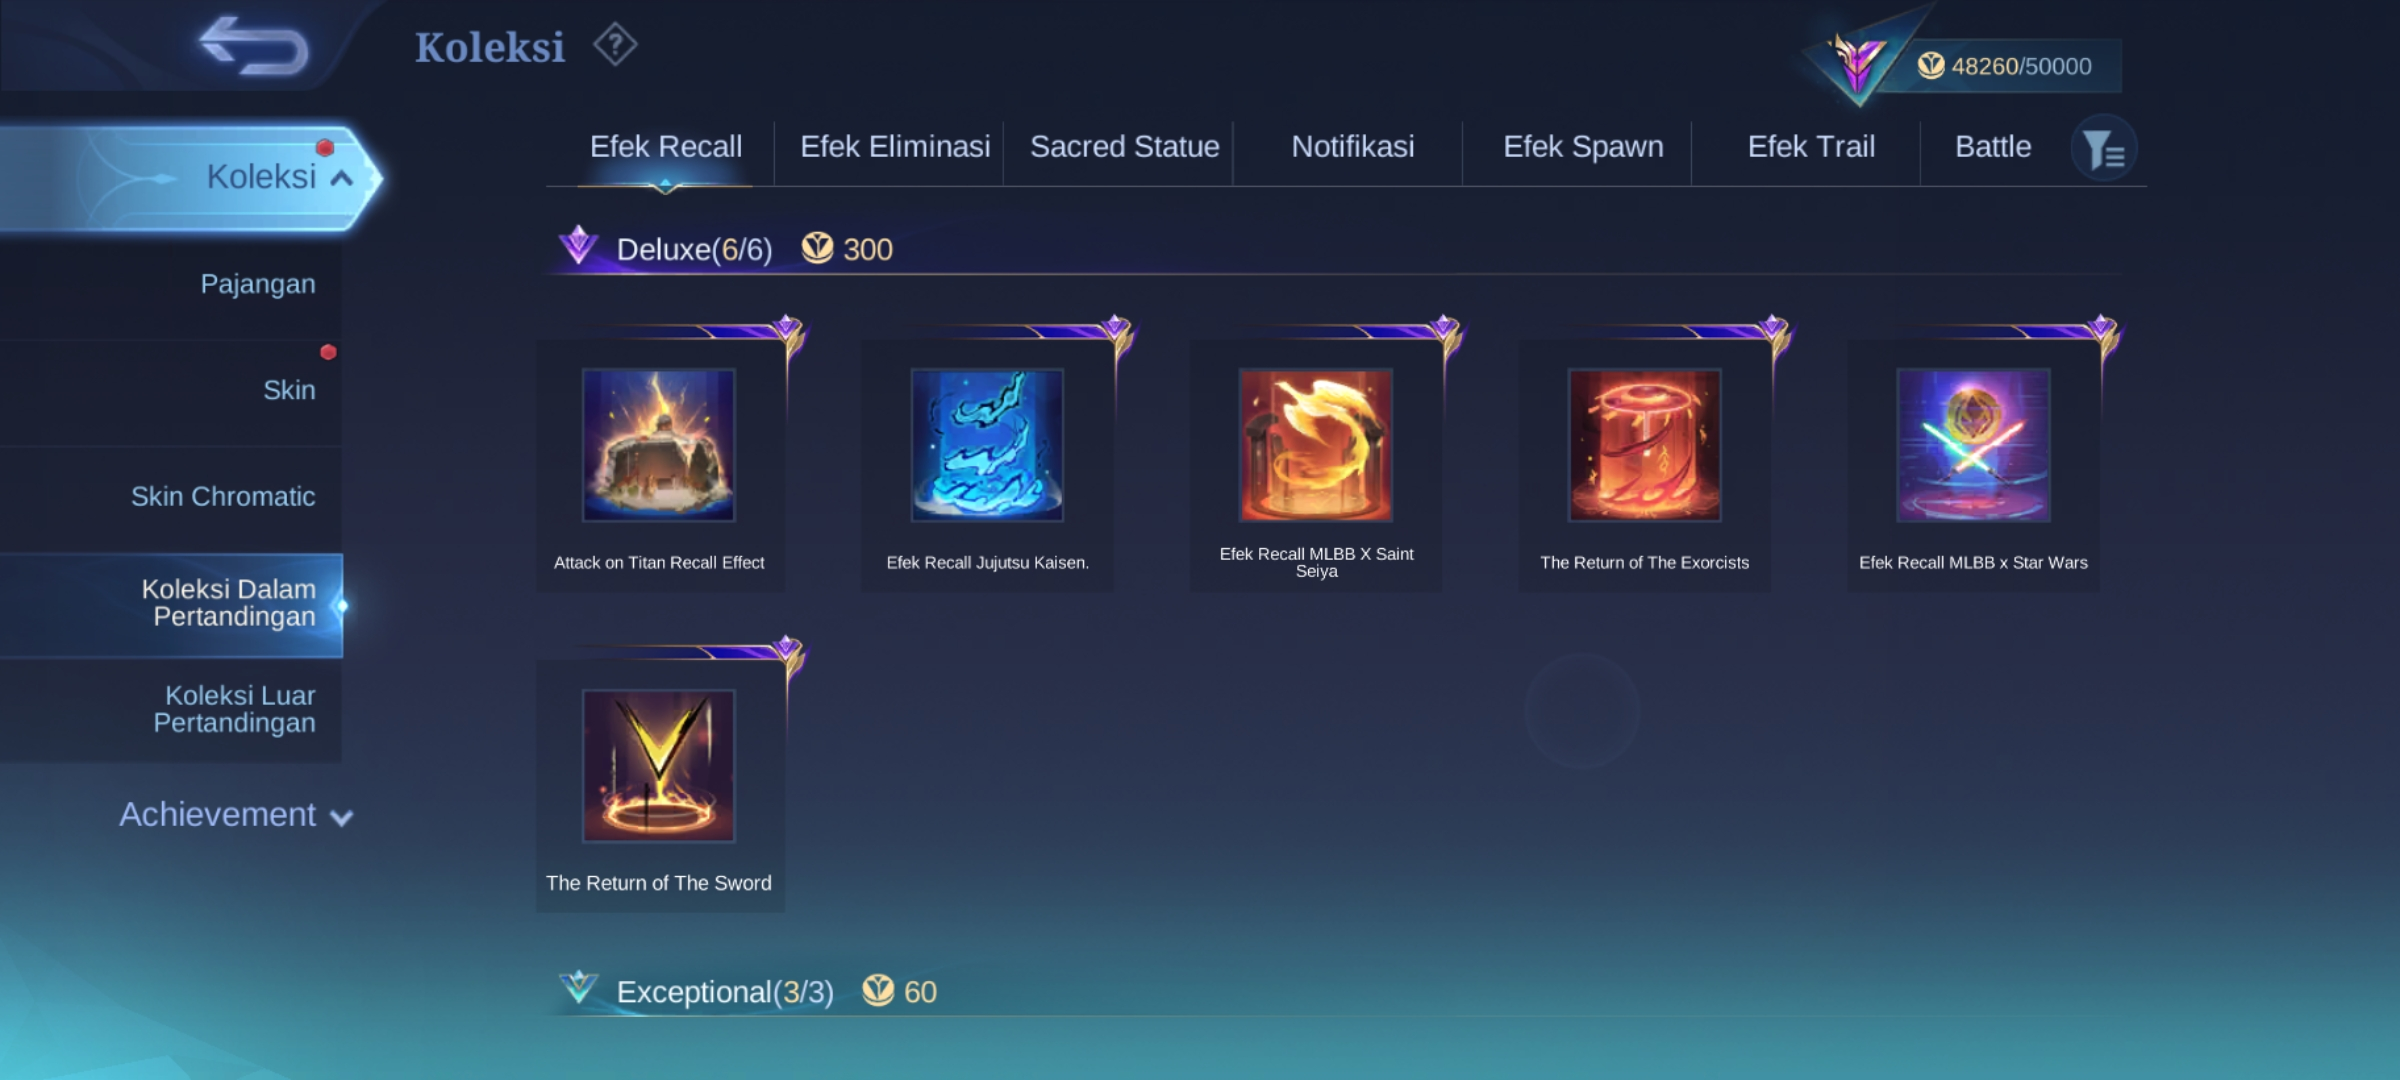
Task: Open the Efek Trail tab
Action: 1811,147
